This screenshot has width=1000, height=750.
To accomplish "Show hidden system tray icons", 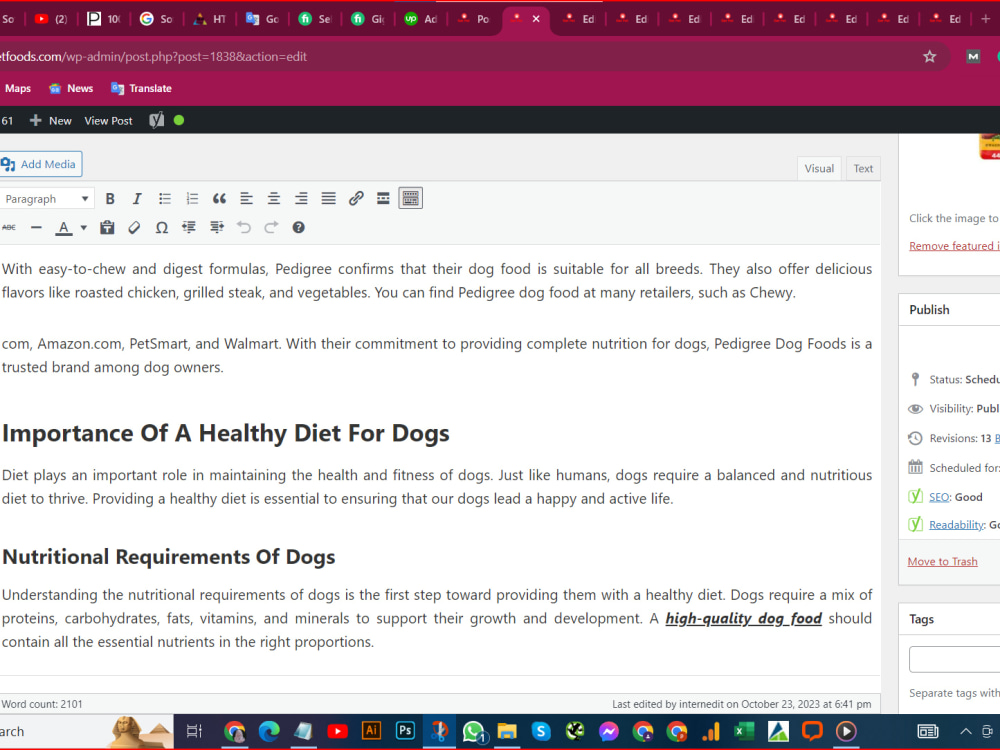I will [x=966, y=732].
